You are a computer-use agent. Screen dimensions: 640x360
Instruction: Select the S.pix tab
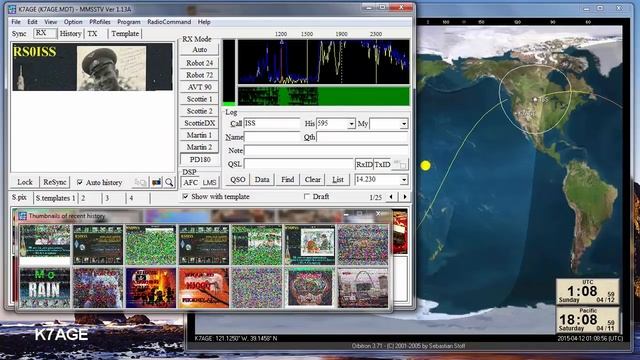pyautogui.click(x=19, y=198)
